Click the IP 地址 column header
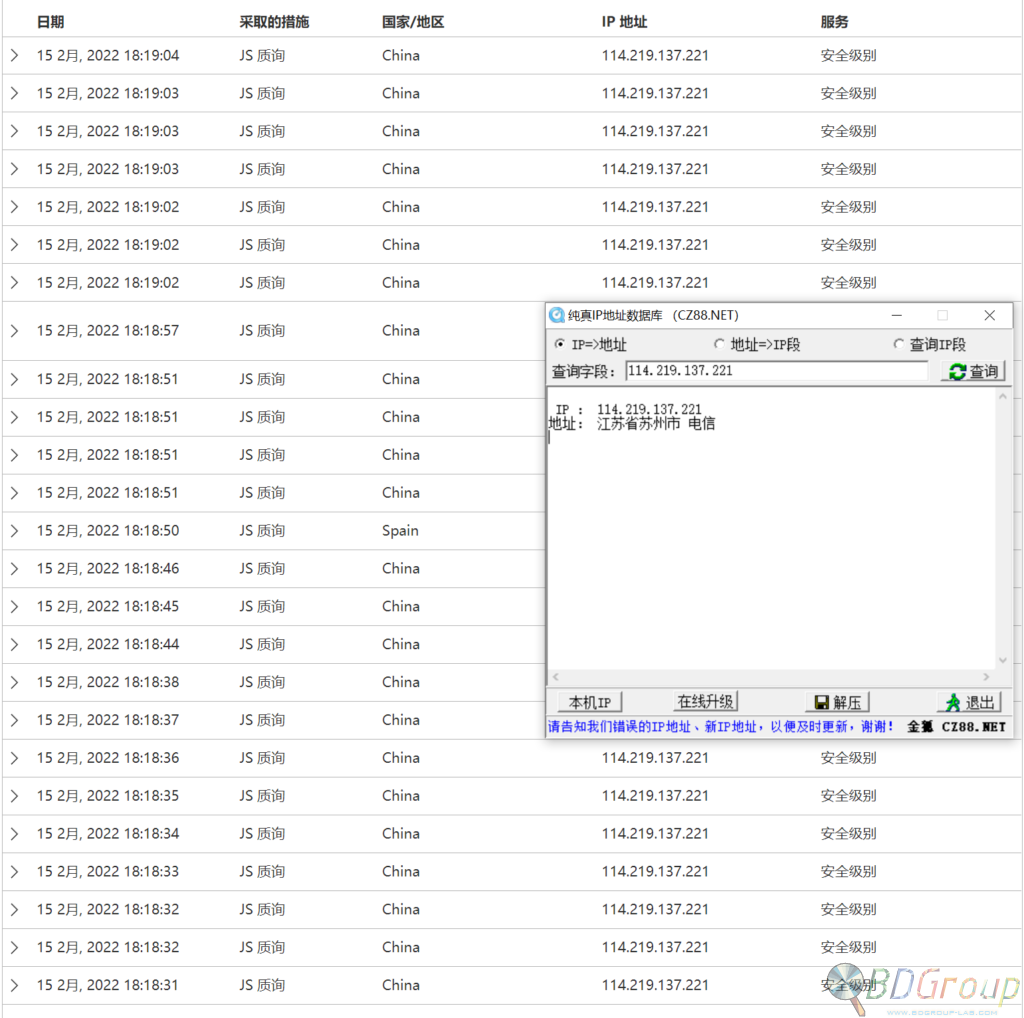The image size is (1024, 1018). pyautogui.click(x=624, y=22)
